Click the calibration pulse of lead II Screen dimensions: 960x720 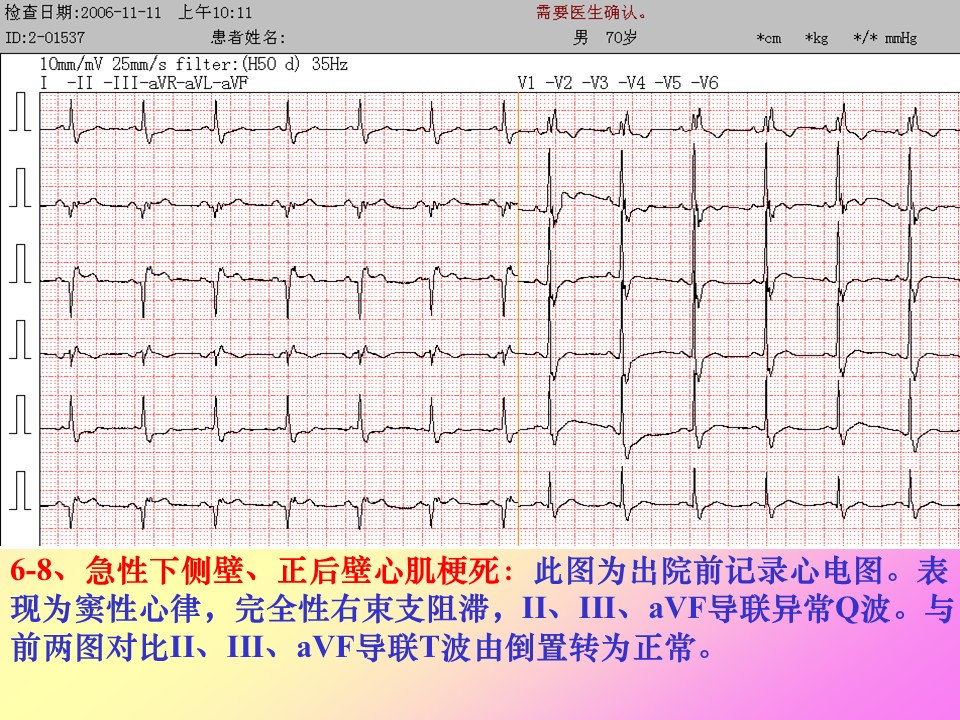click(x=20, y=187)
